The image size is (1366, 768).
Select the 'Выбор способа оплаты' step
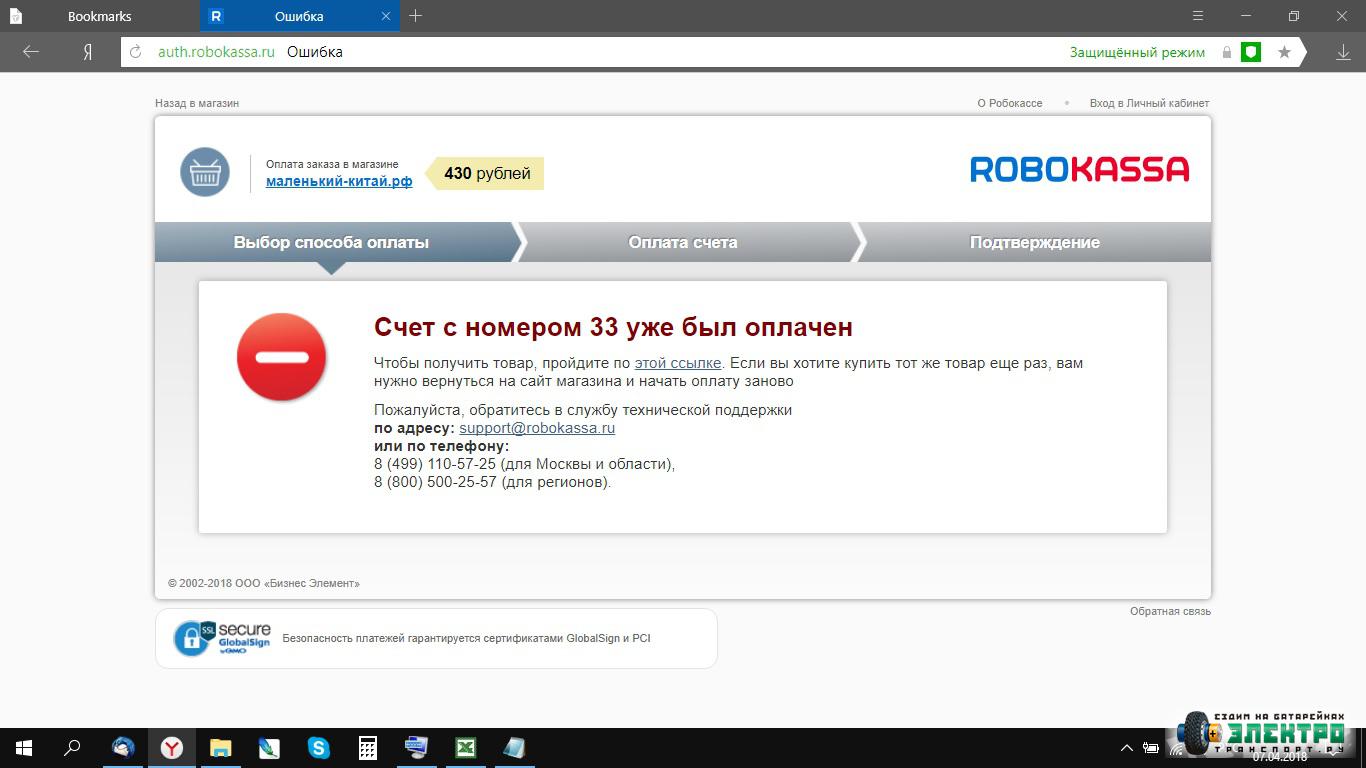(331, 242)
